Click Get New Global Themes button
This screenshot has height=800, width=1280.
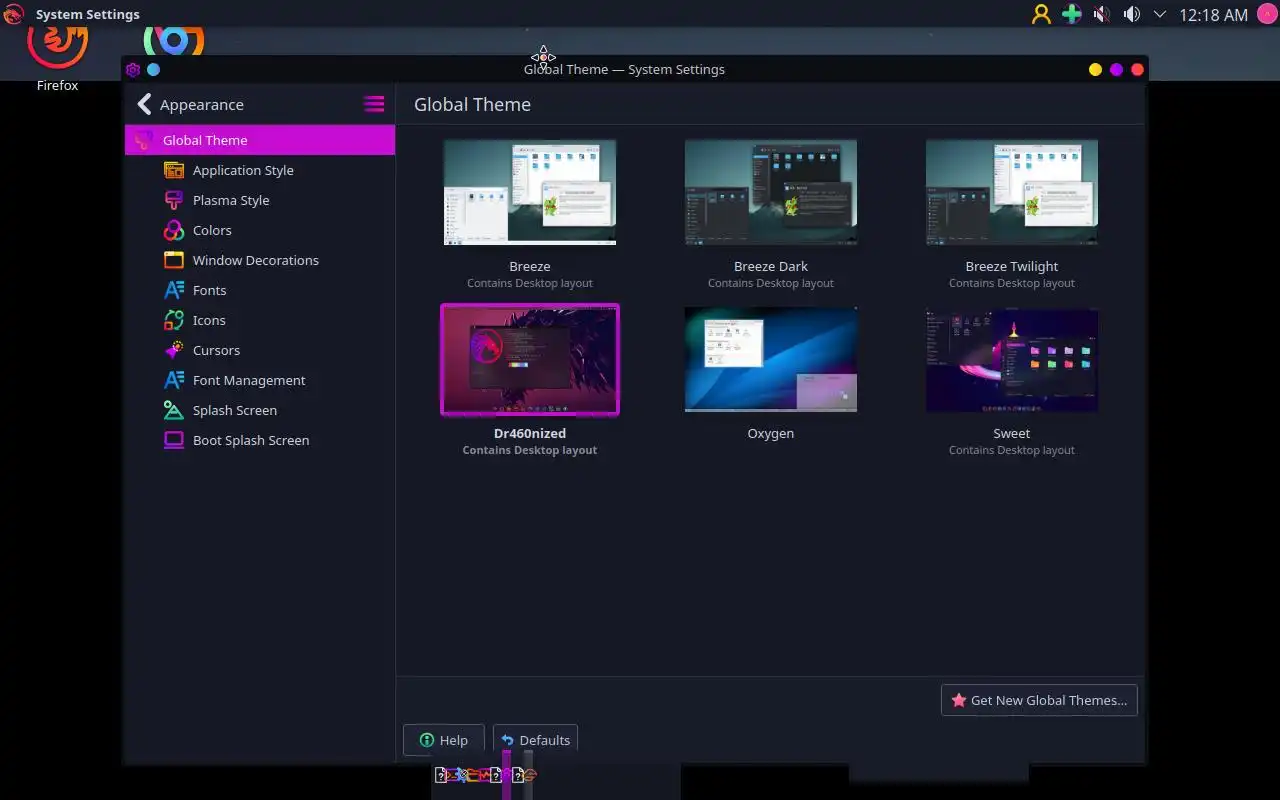click(x=1039, y=700)
